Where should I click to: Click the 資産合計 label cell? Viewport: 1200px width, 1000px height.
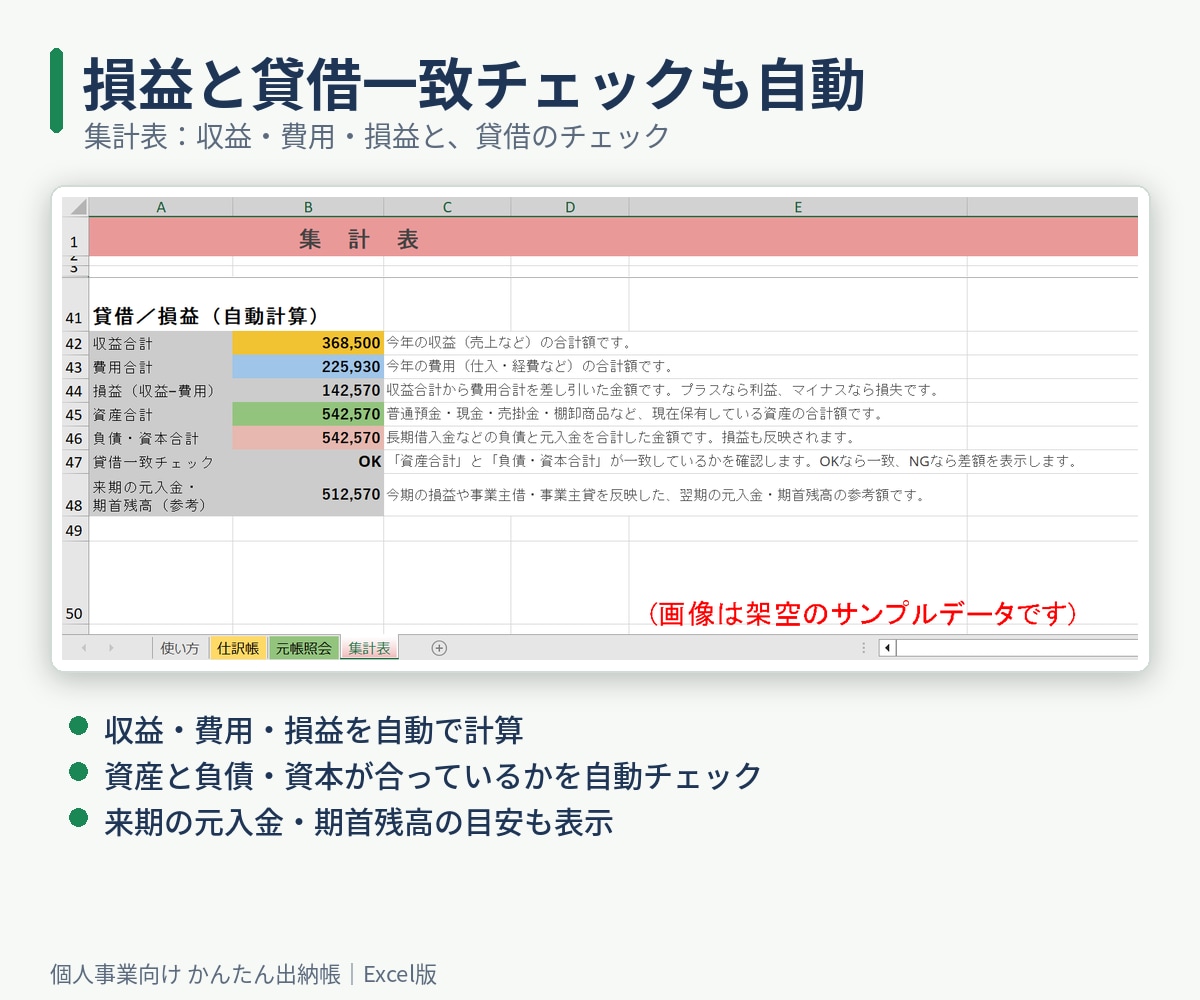tap(160, 414)
